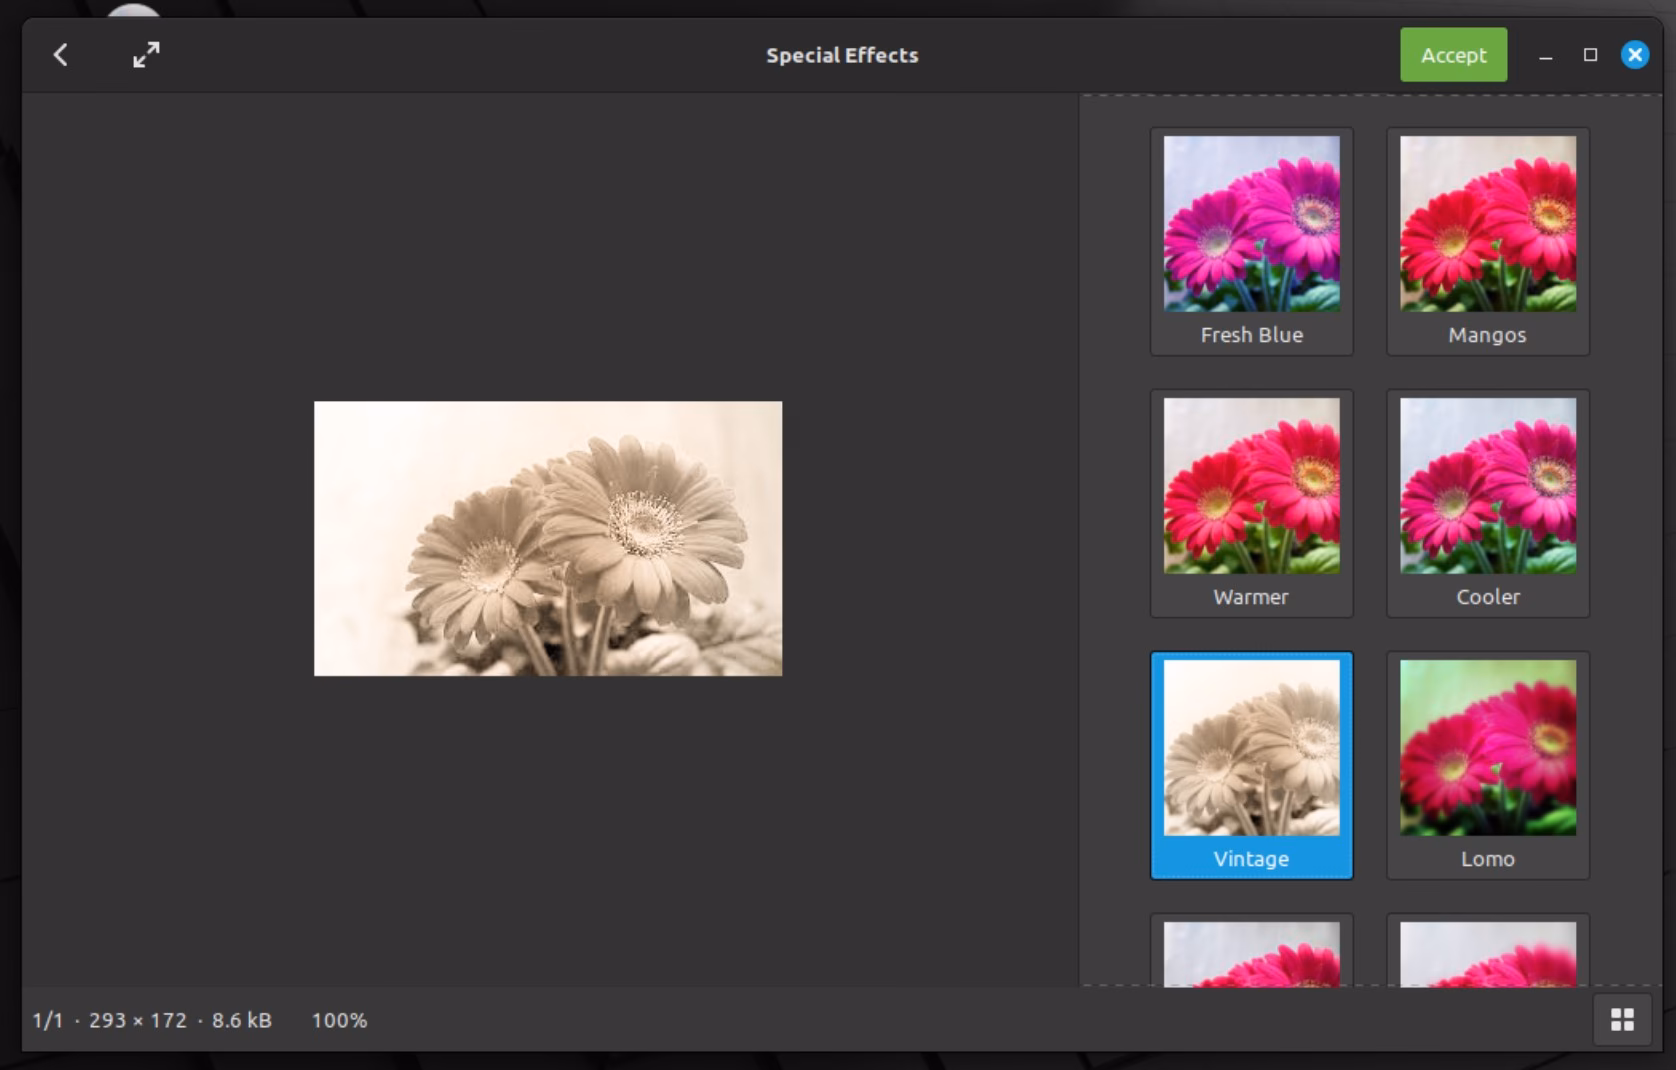Image resolution: width=1676 pixels, height=1070 pixels.
Task: Select the Warmer effect thumbnail
Action: point(1251,503)
